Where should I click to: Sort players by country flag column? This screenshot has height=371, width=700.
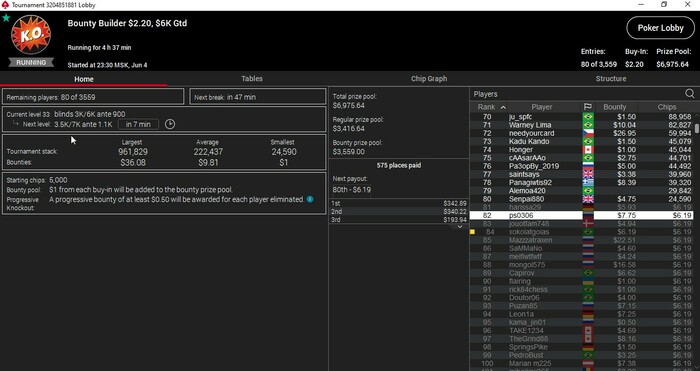[588, 107]
